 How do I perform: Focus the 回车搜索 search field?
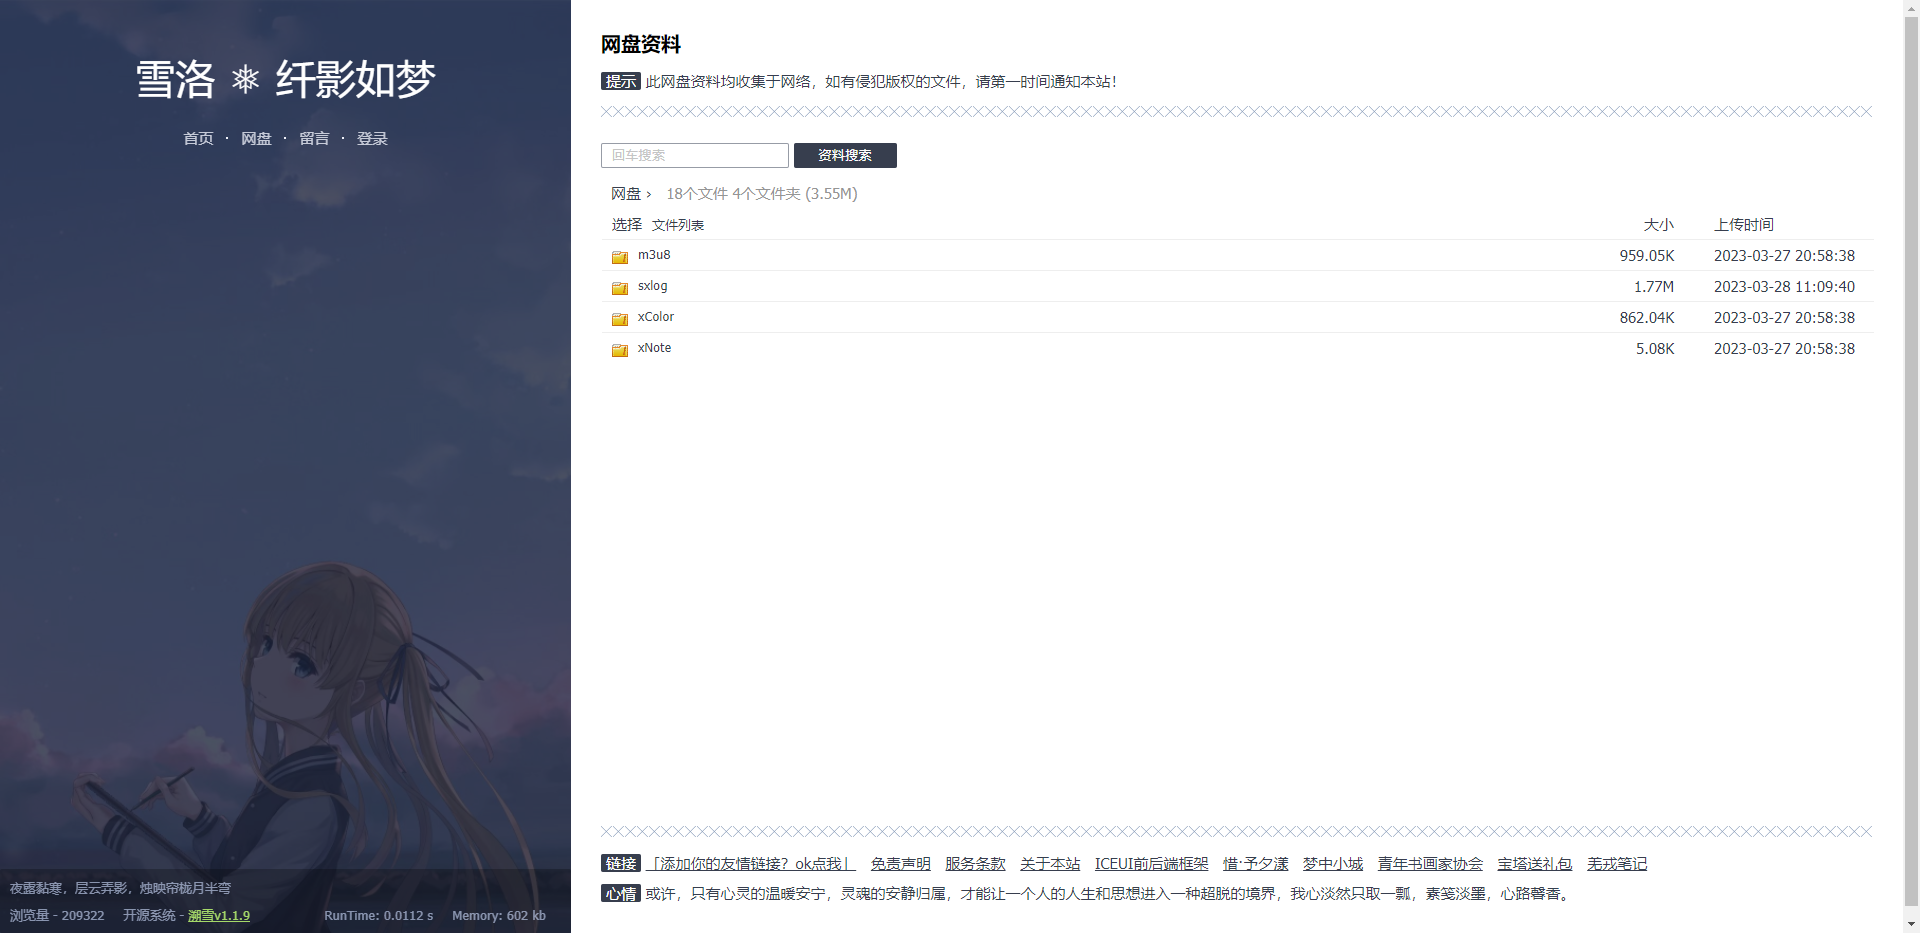[x=695, y=155]
